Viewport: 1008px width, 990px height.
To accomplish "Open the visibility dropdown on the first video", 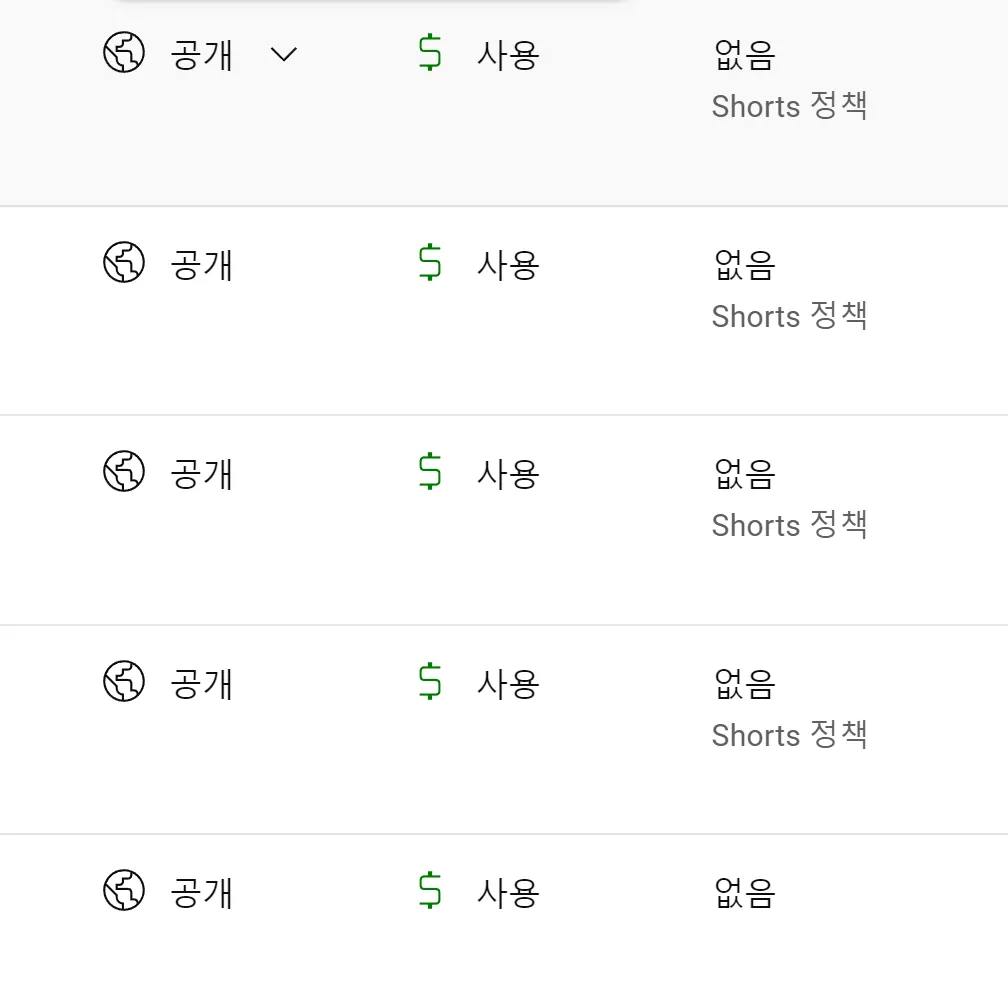I will click(x=284, y=57).
